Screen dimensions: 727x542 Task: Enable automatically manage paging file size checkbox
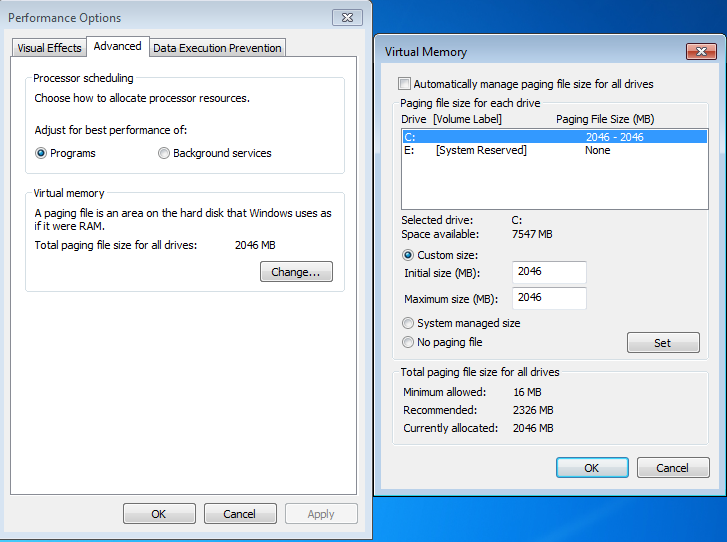coord(404,84)
